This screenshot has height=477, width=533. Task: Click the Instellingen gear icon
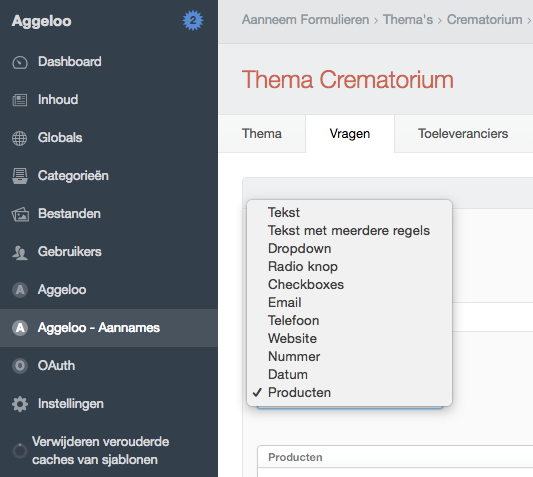click(20, 404)
